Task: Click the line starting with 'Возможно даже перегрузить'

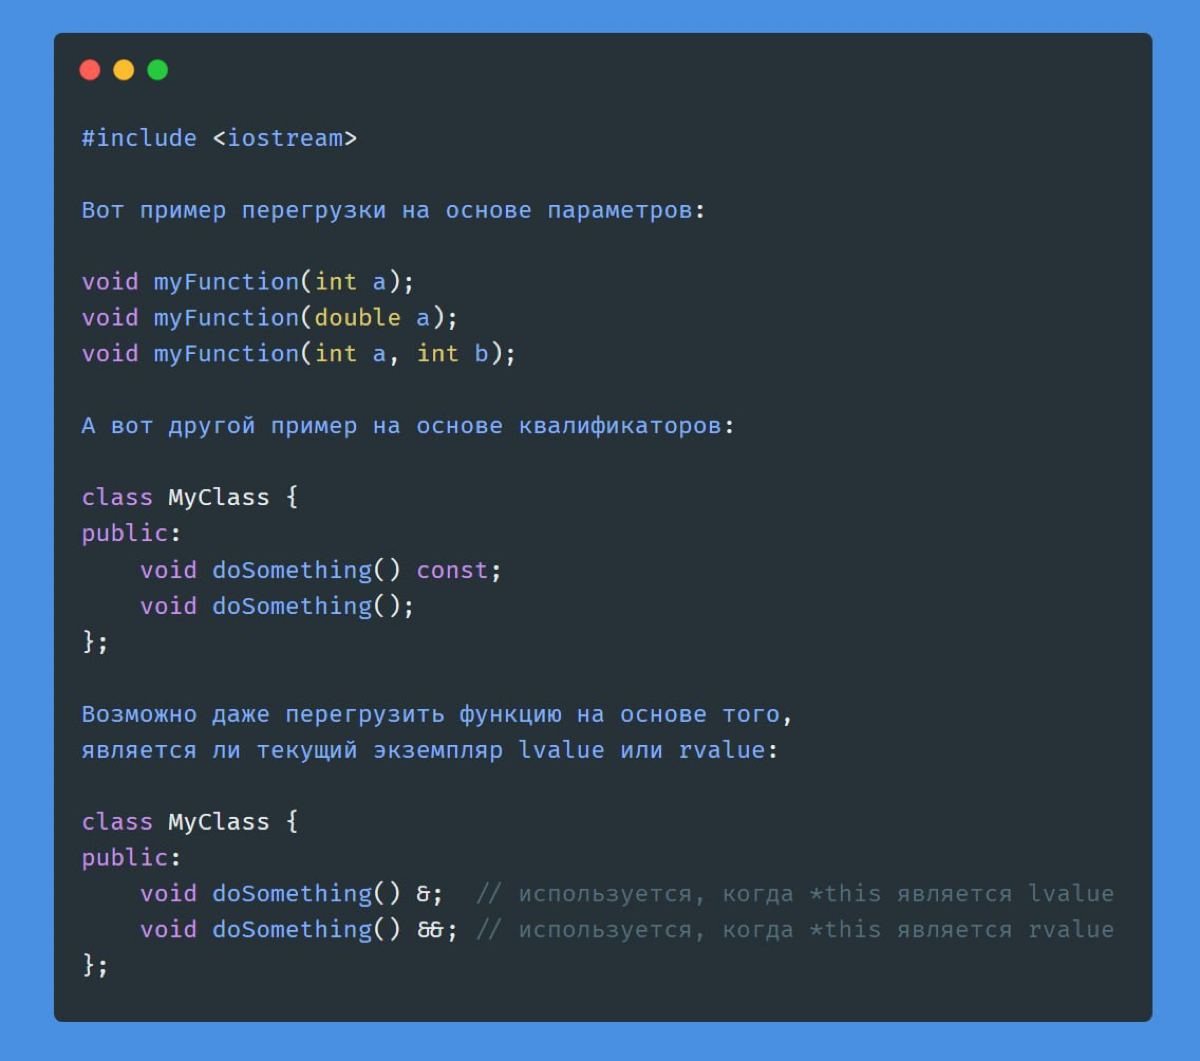Action: [x=437, y=714]
